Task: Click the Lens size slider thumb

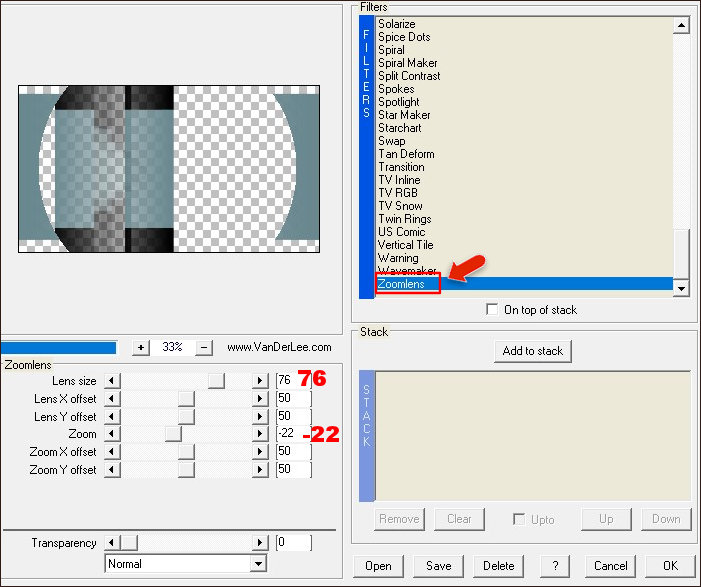Action: click(216, 381)
